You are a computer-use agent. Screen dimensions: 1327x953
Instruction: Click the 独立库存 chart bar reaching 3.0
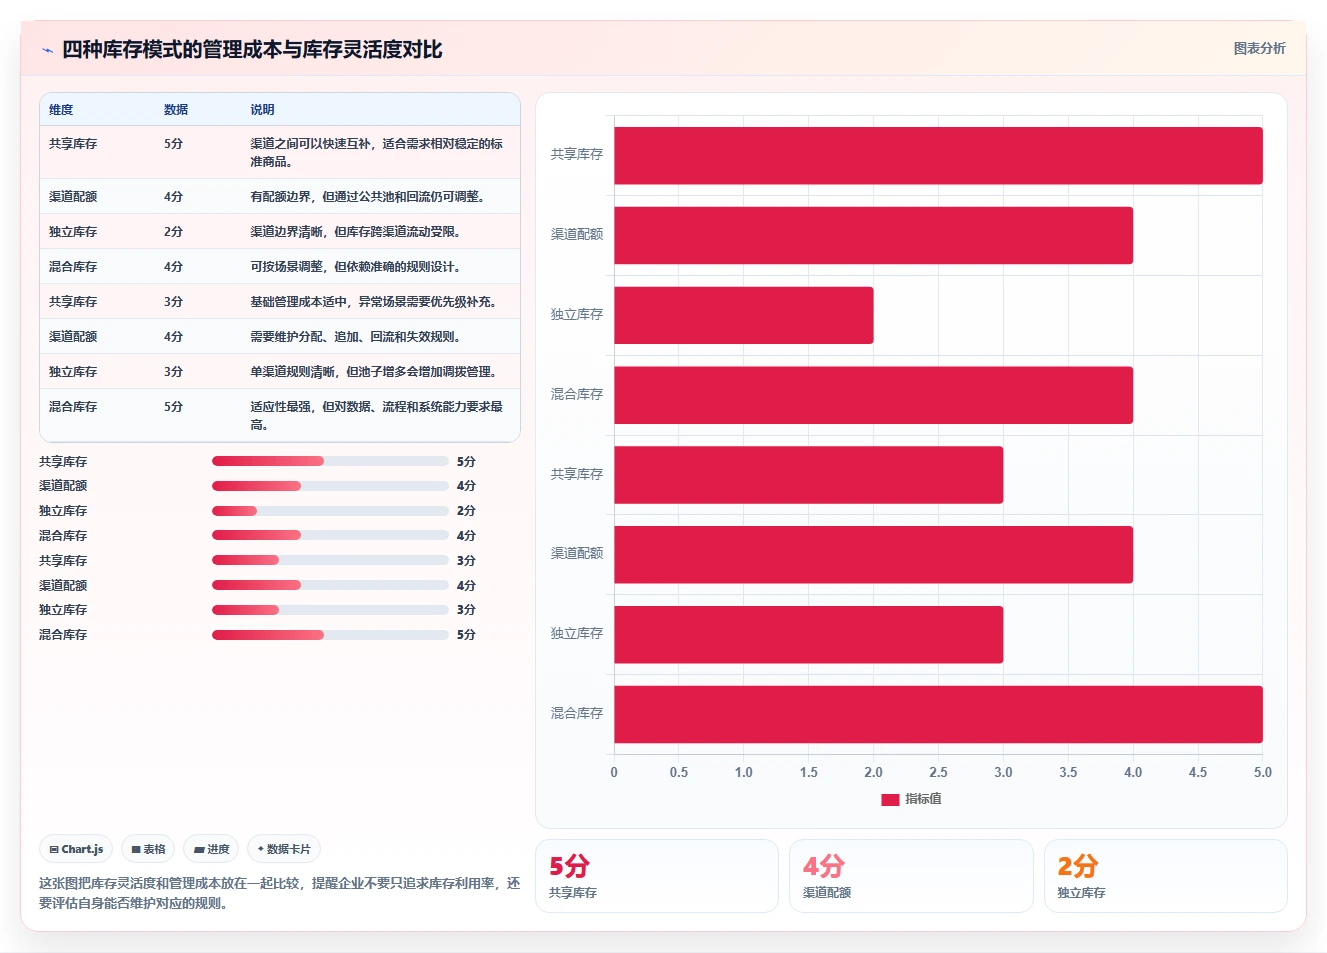pyautogui.click(x=808, y=634)
